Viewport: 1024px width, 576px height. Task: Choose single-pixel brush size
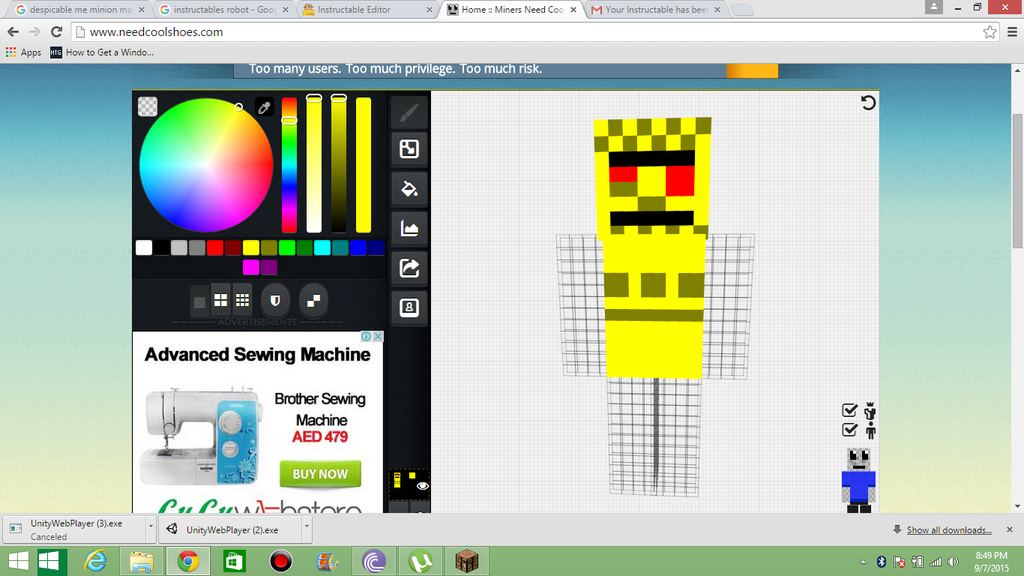200,302
